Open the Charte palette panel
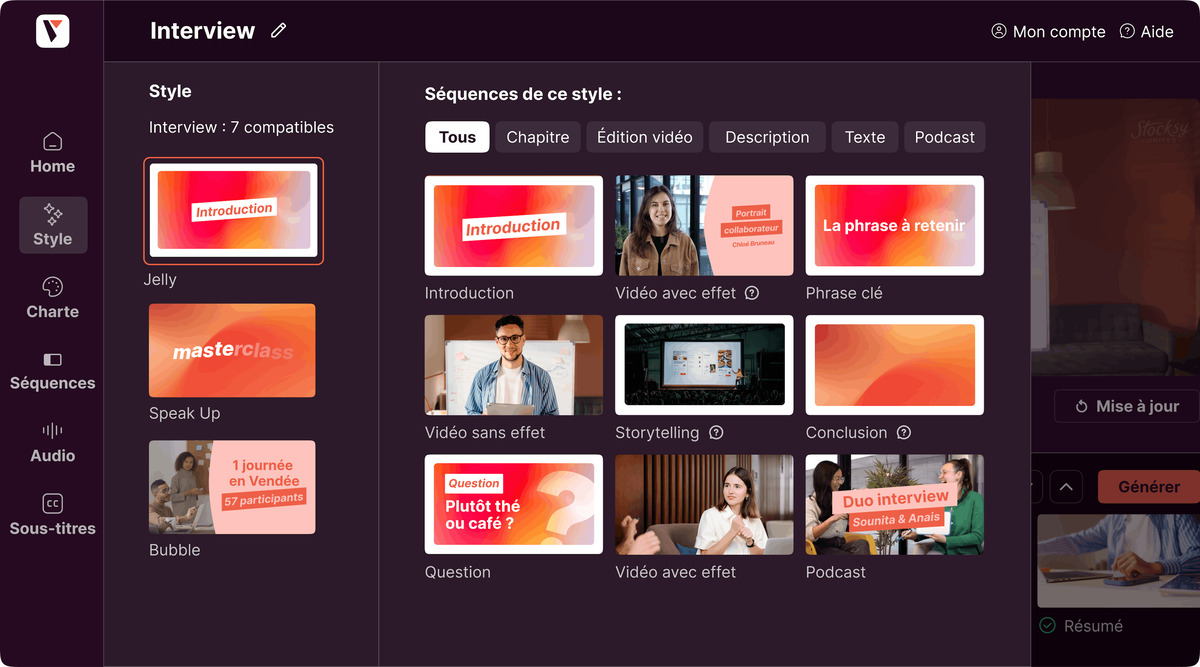This screenshot has height=667, width=1200. [x=52, y=298]
